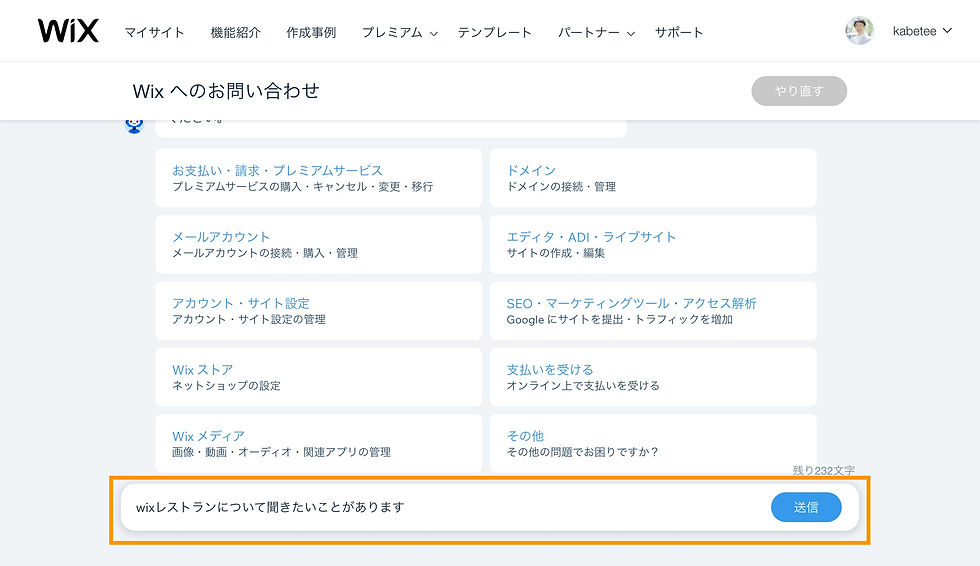Expand the プレミアム dropdown menu
980x566 pixels.
(400, 32)
